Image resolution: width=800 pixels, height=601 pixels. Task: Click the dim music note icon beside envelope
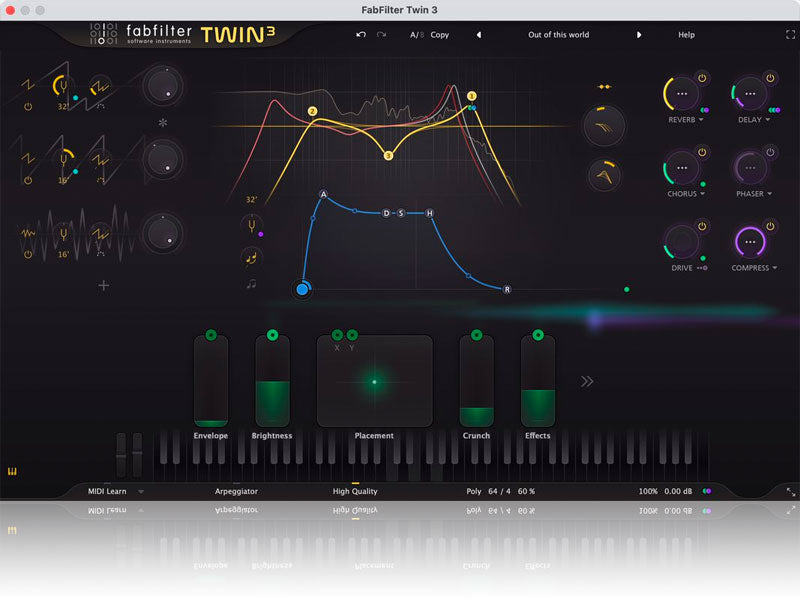251,284
